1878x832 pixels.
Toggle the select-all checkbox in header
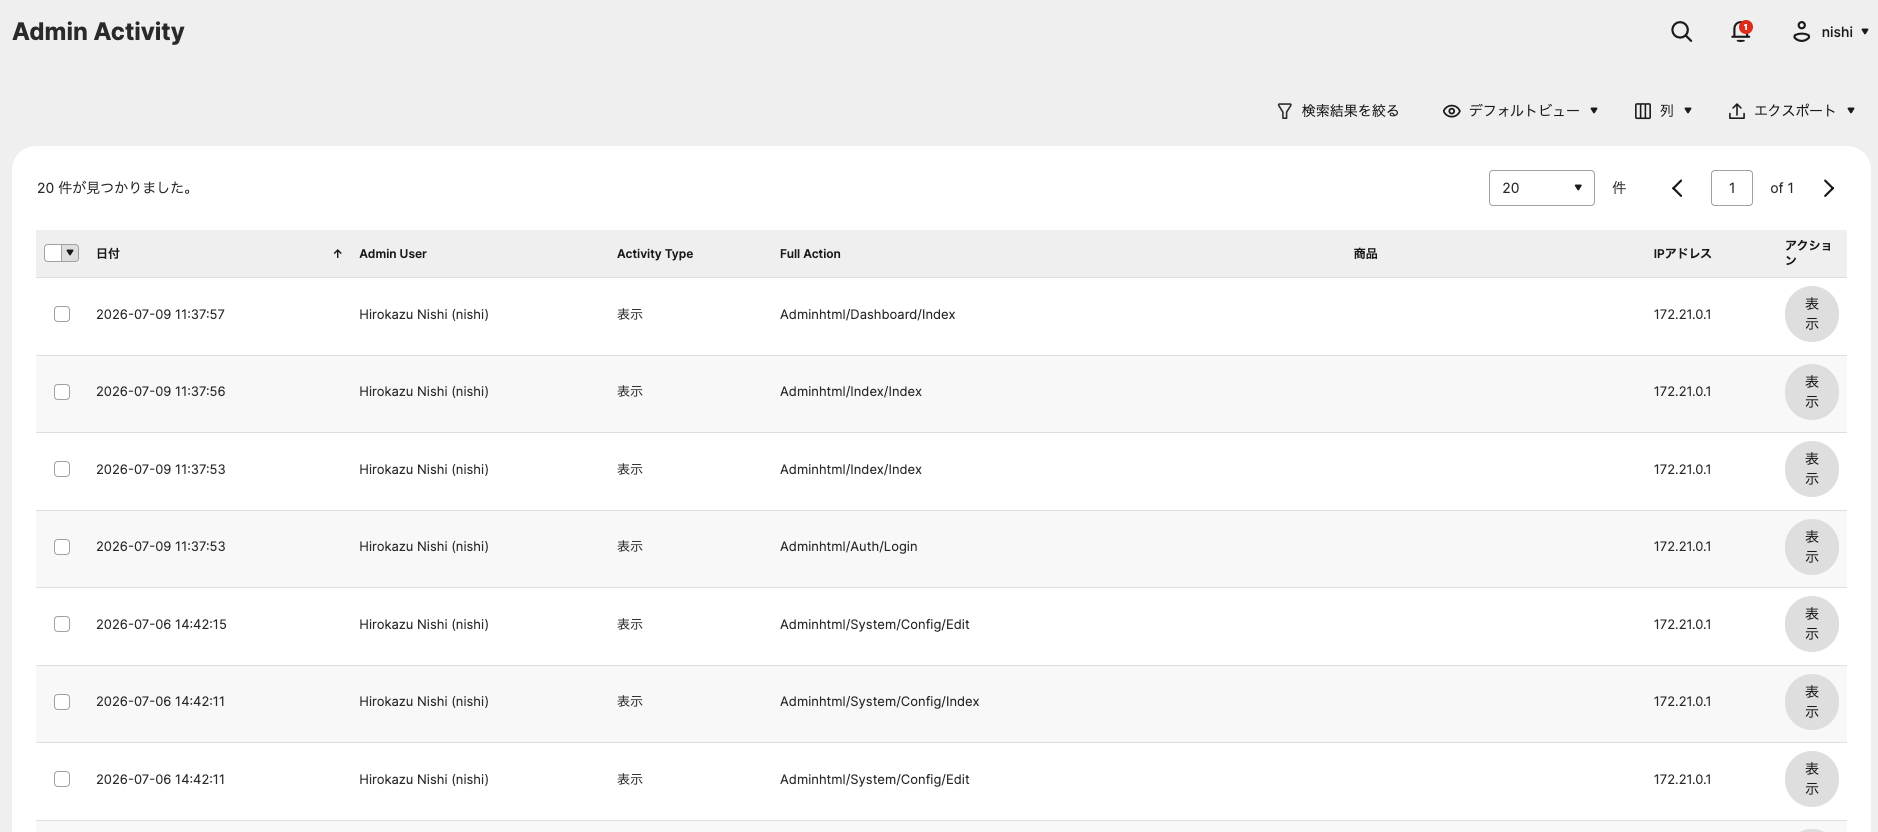pyautogui.click(x=53, y=253)
